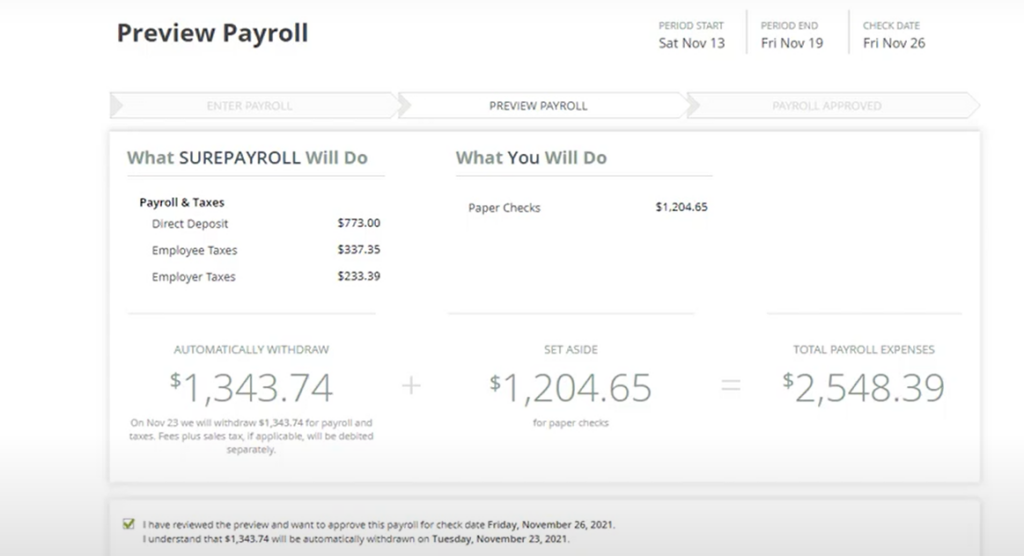This screenshot has height=556, width=1024.
Task: Click the Preview Payroll heading
Action: (212, 33)
